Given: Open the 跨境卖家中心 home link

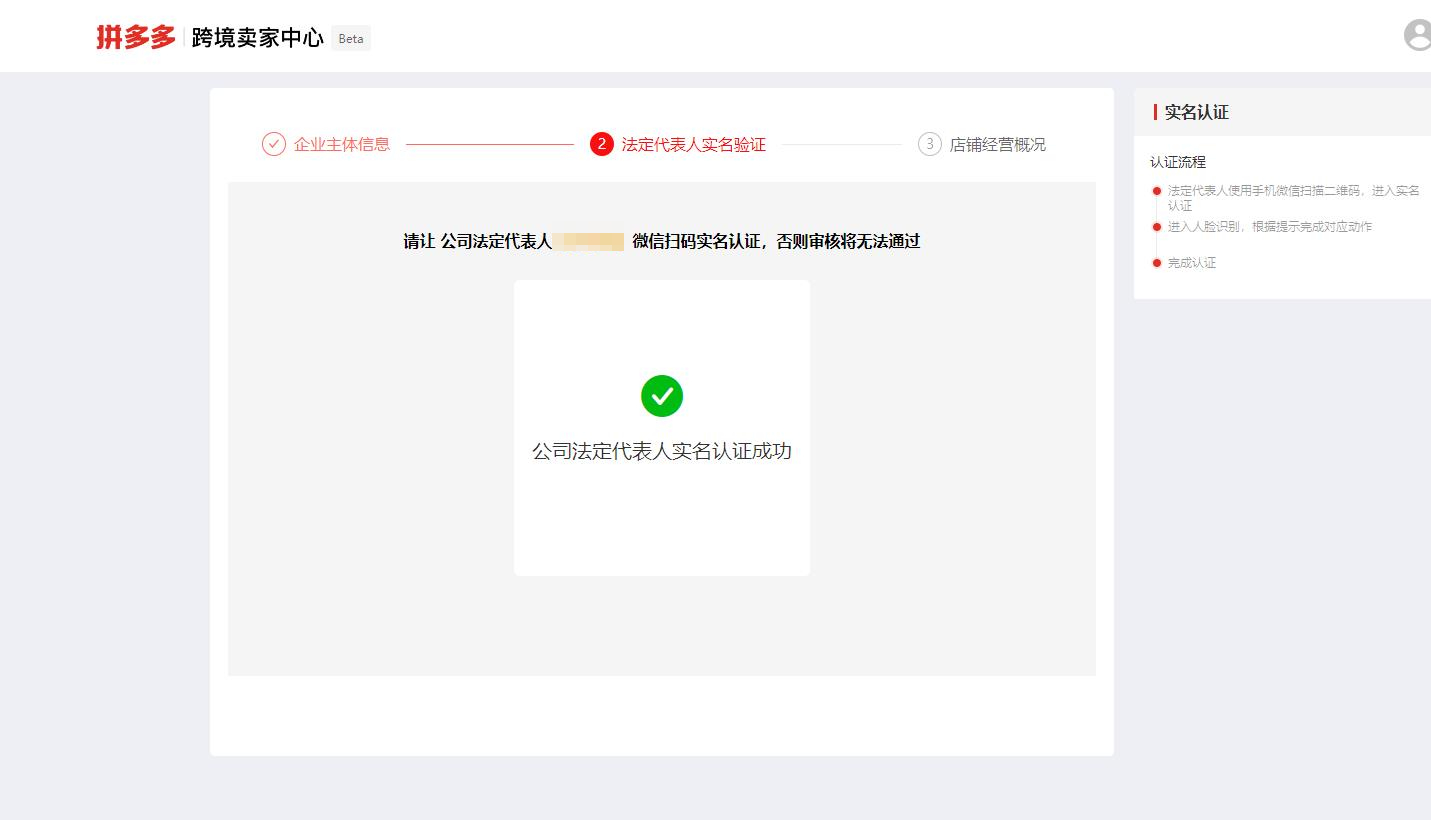Looking at the screenshot, I should point(255,37).
